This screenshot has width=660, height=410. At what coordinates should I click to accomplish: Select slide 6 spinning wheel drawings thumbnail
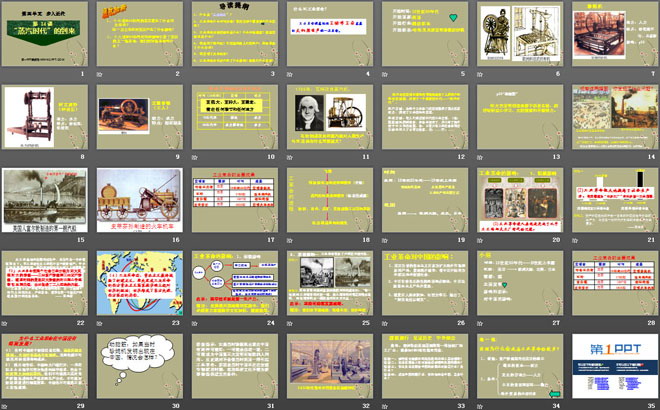520,34
